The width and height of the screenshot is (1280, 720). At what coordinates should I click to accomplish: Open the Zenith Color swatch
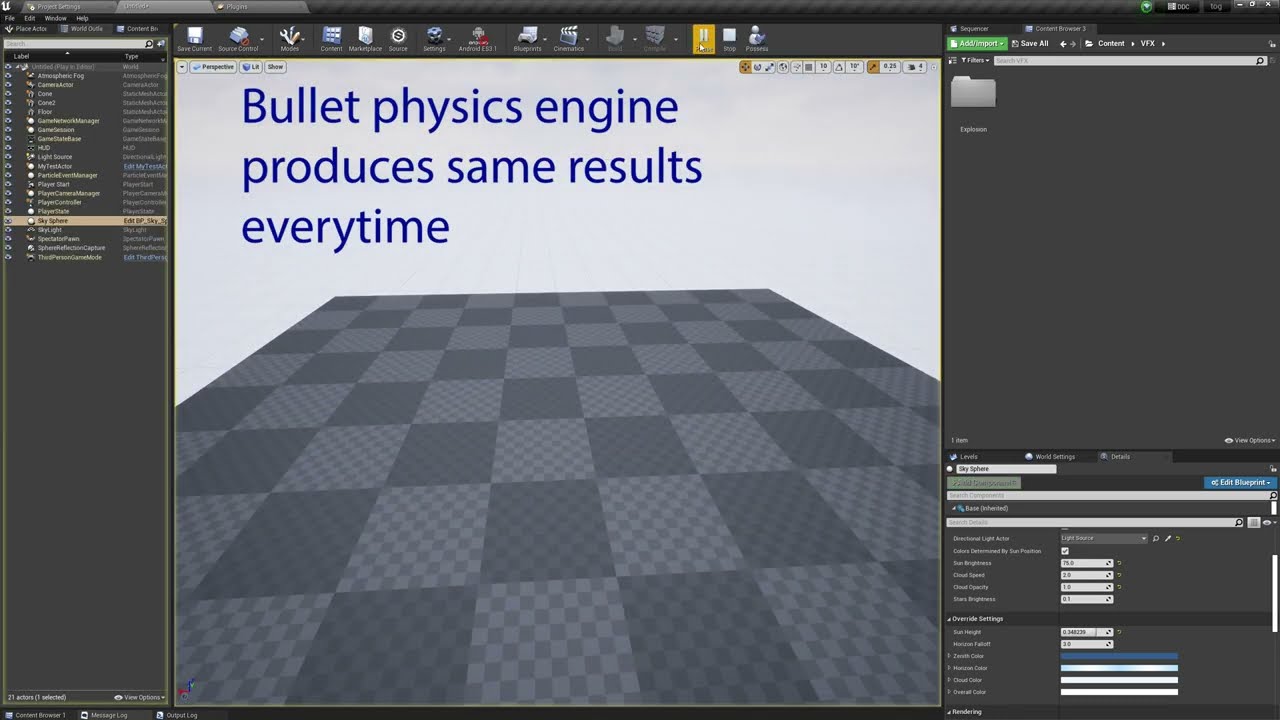tap(1119, 656)
